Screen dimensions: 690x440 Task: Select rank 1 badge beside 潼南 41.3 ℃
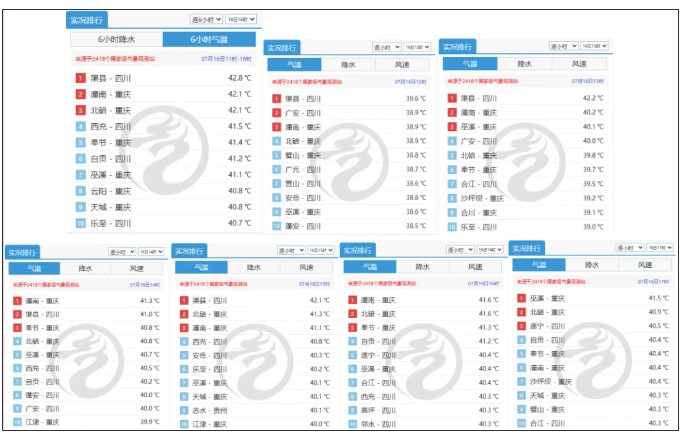pyautogui.click(x=17, y=301)
